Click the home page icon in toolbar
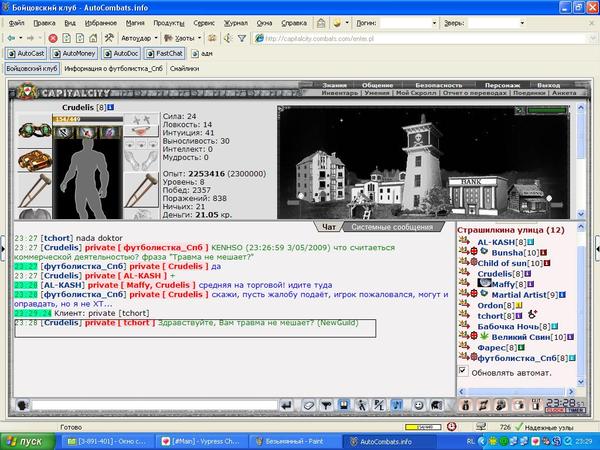The height and width of the screenshot is (450, 600). pos(93,38)
